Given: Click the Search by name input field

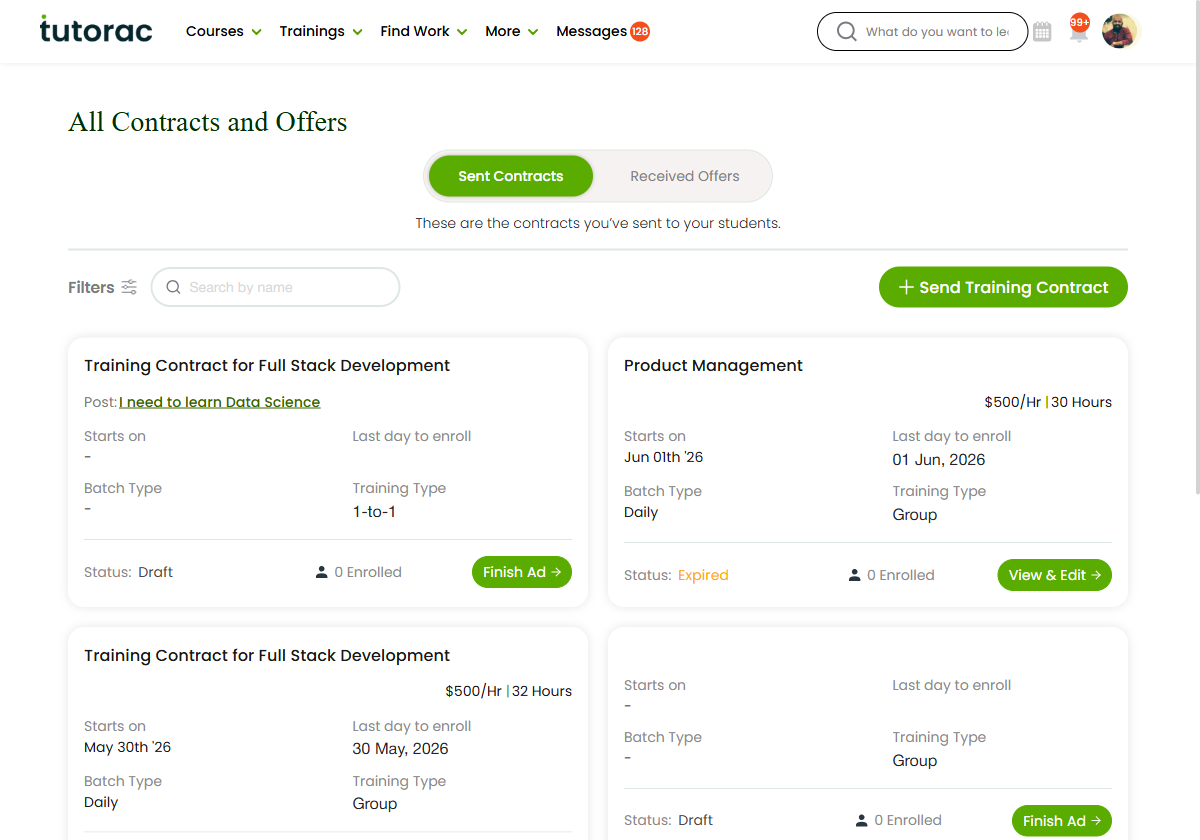Looking at the screenshot, I should tap(275, 287).
